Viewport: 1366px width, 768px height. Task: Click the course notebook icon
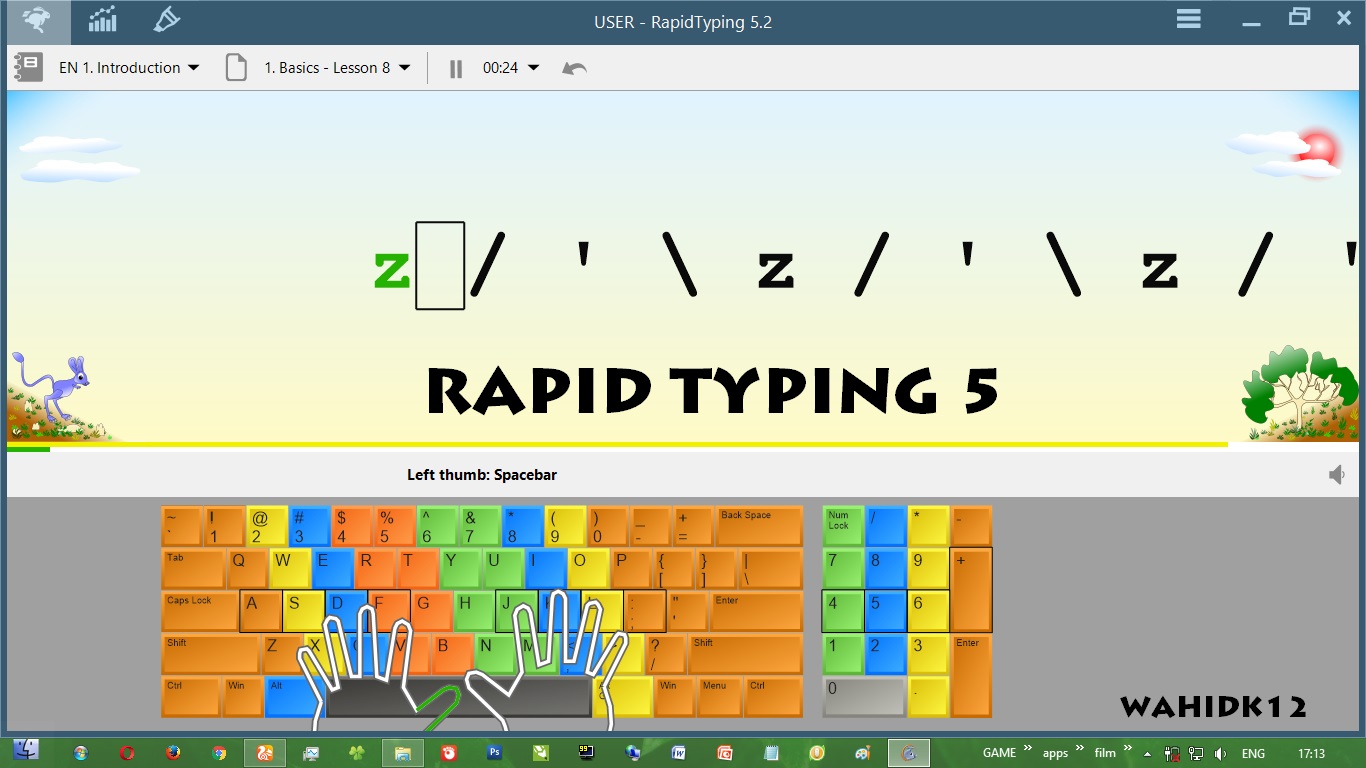pyautogui.click(x=29, y=67)
